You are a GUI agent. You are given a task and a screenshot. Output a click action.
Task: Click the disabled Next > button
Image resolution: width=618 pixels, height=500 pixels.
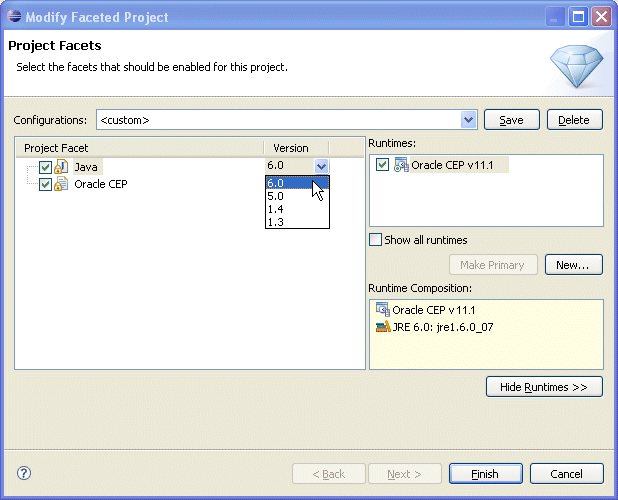tap(405, 474)
